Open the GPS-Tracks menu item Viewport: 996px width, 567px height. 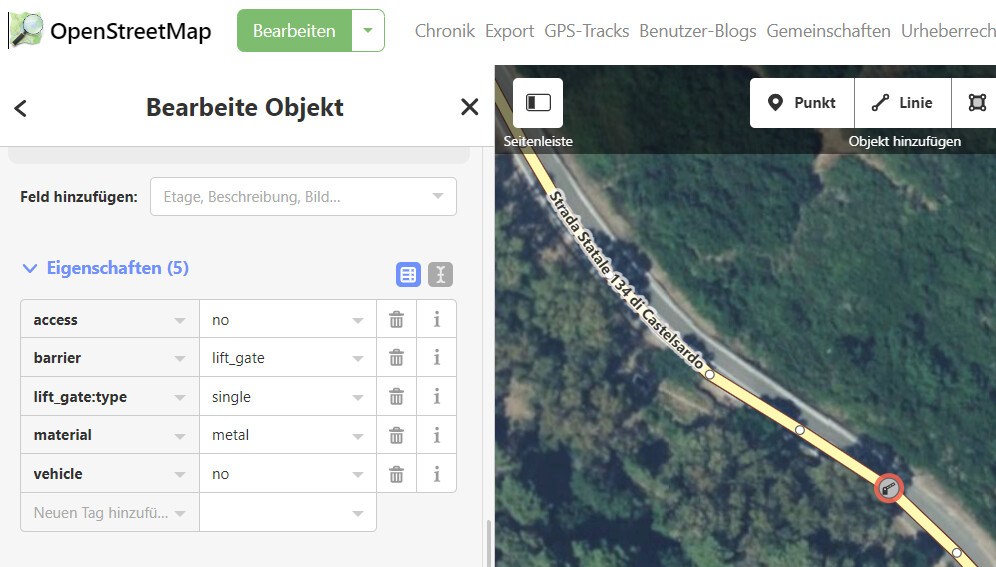[586, 31]
